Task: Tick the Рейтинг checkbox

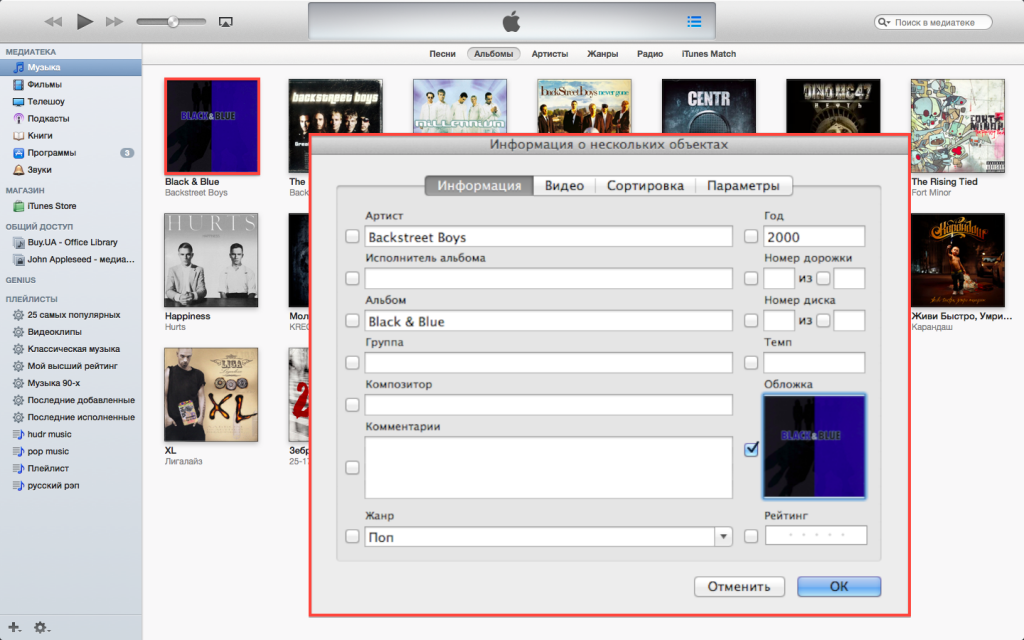Action: [x=751, y=536]
